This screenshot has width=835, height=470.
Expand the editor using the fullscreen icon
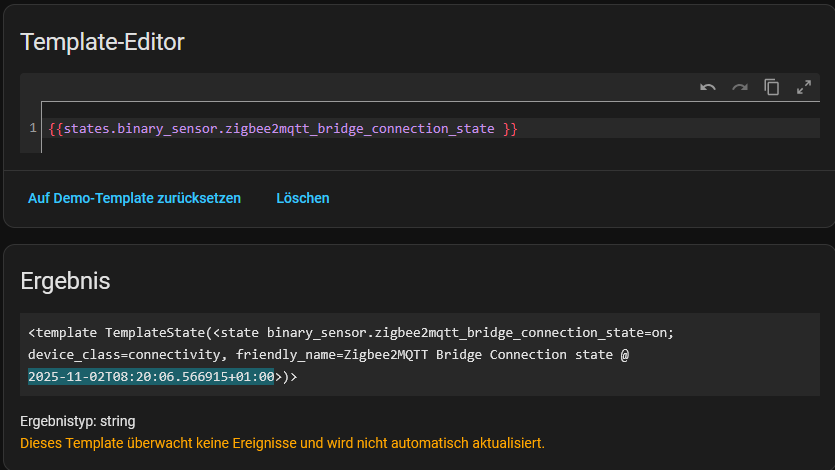tap(804, 87)
